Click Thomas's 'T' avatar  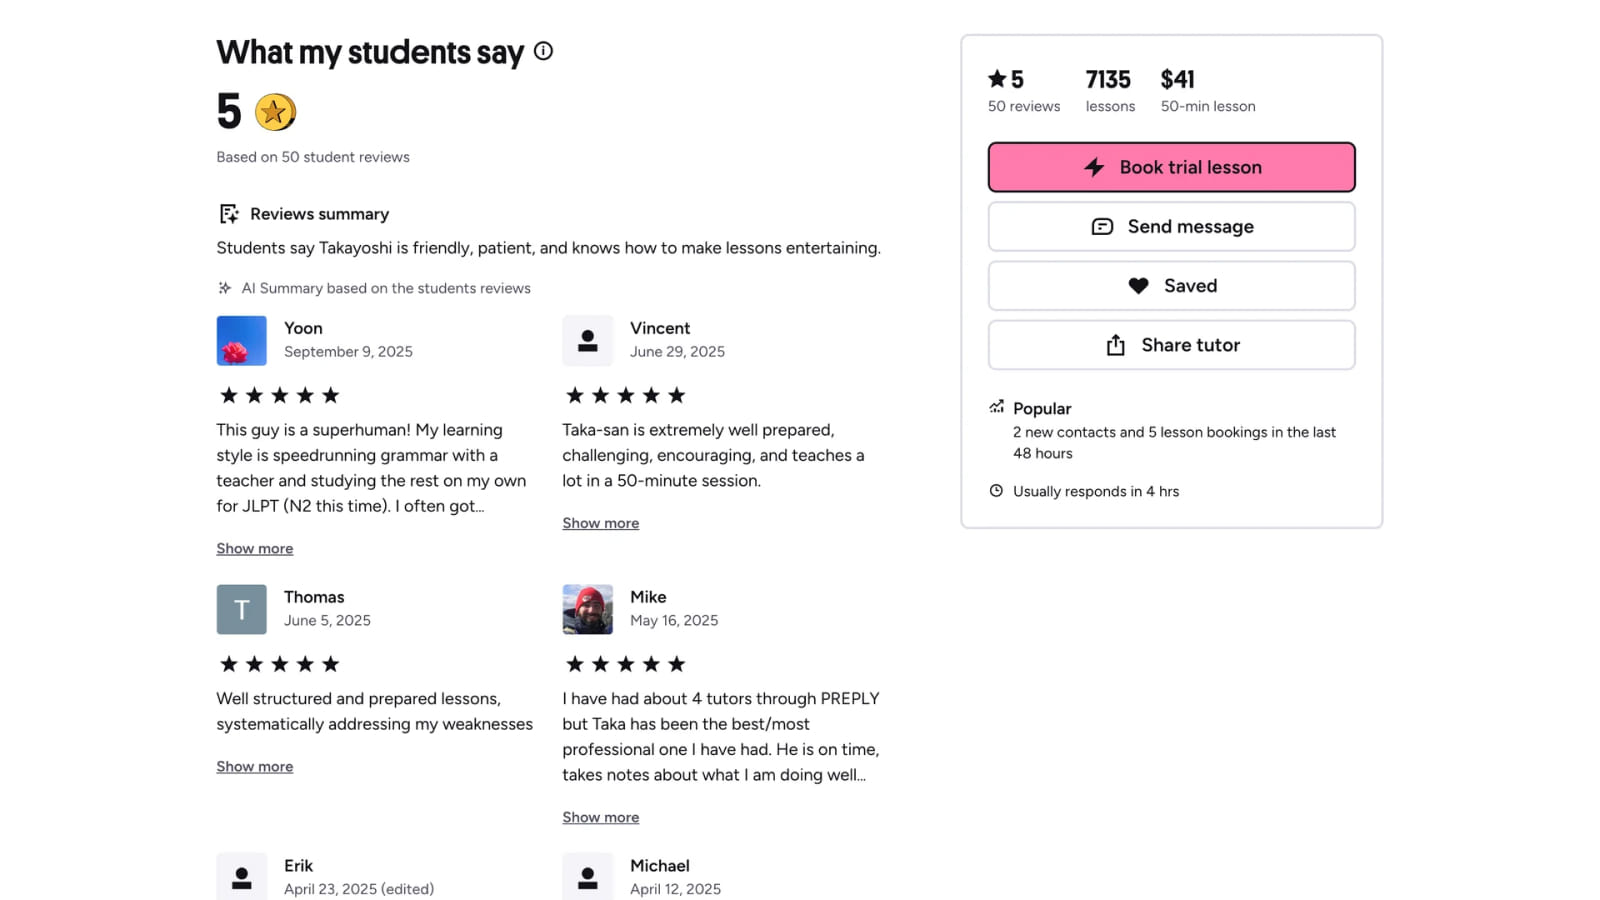point(241,609)
